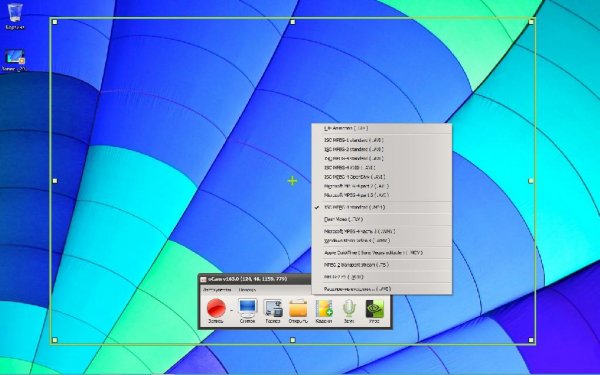Screen dimensions: 600x375
Task: Click the oCam title bar app icon
Action: [204, 279]
